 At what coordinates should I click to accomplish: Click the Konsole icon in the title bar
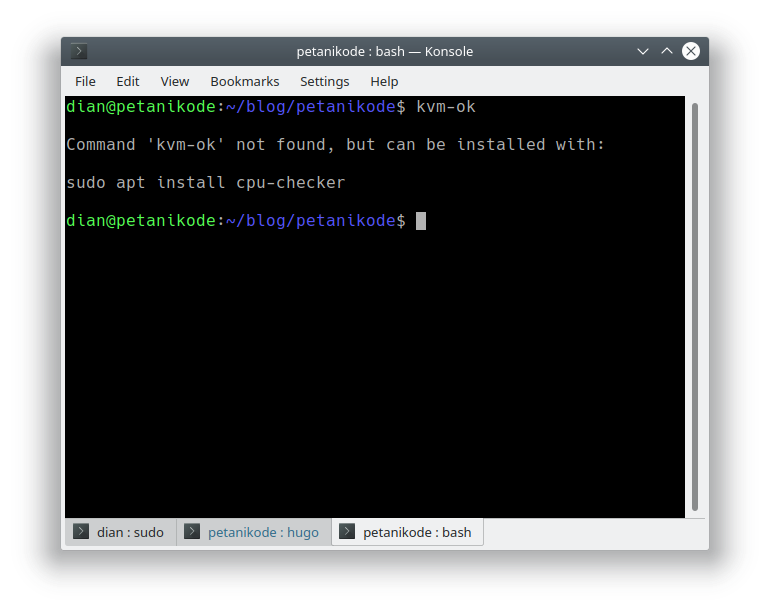point(79,51)
